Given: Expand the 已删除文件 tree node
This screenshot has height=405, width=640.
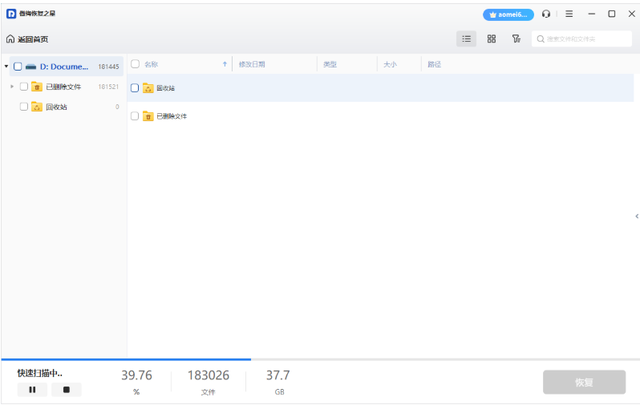Looking at the screenshot, I should pyautogui.click(x=12, y=87).
